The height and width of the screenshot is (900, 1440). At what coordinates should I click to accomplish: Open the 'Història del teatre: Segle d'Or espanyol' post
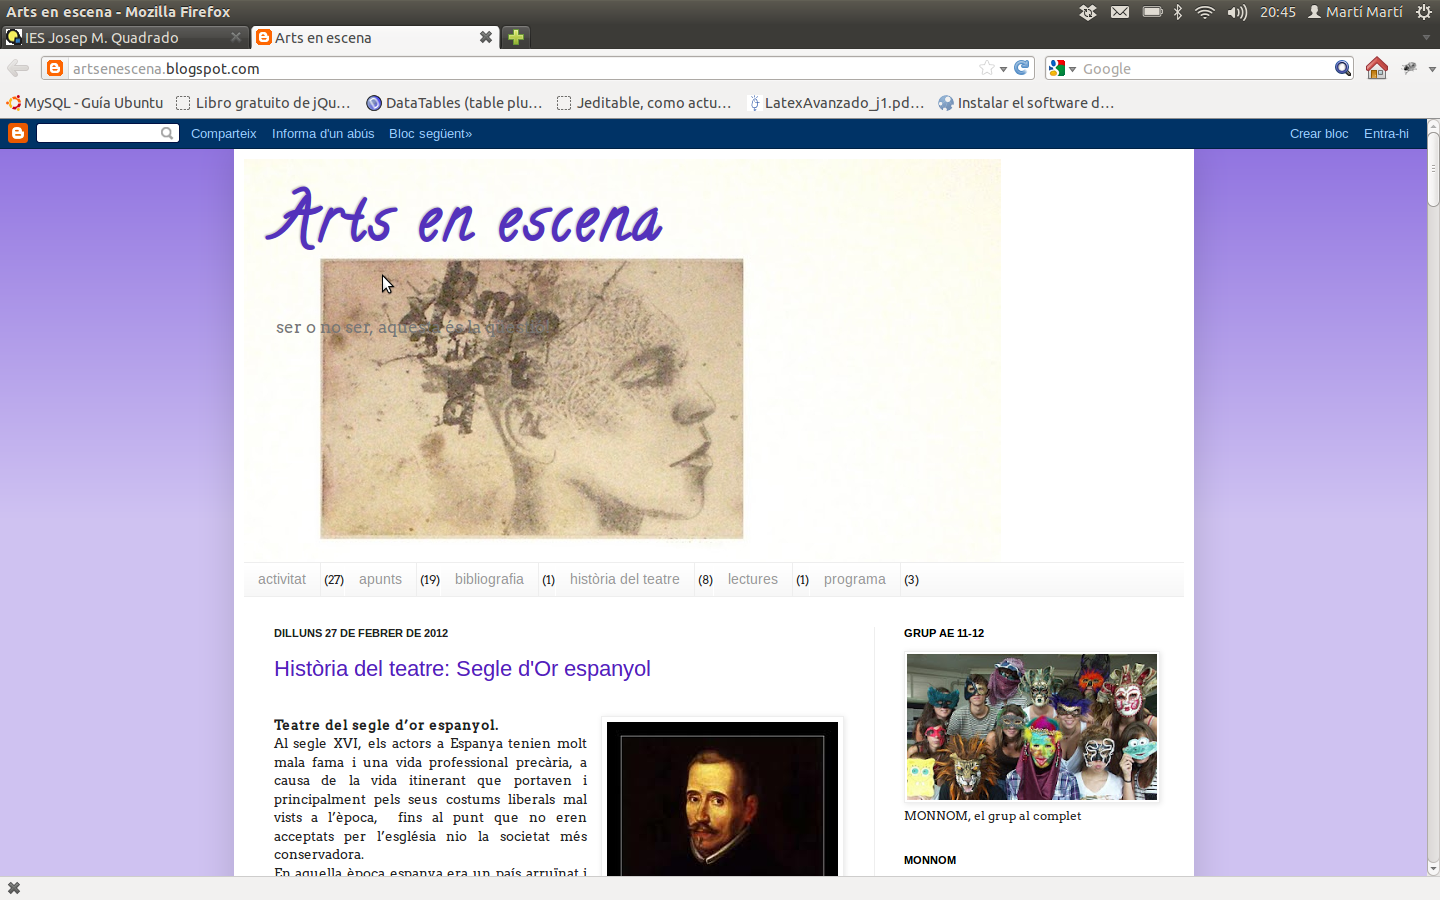[462, 669]
